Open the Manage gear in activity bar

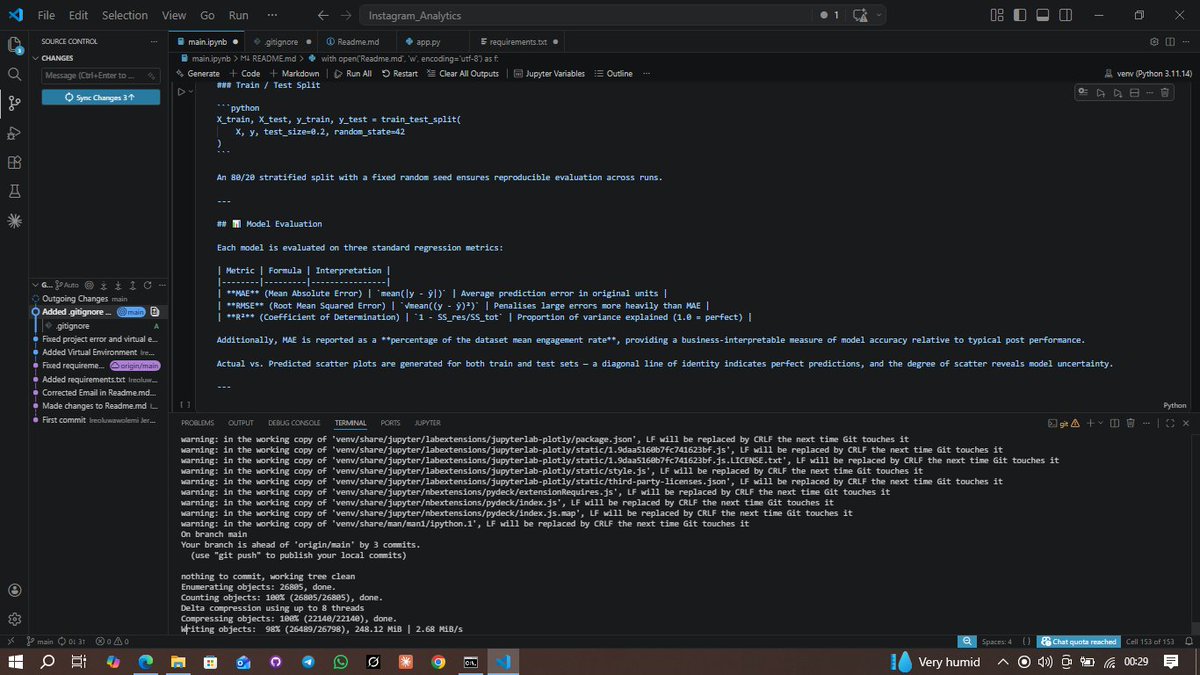click(x=15, y=619)
